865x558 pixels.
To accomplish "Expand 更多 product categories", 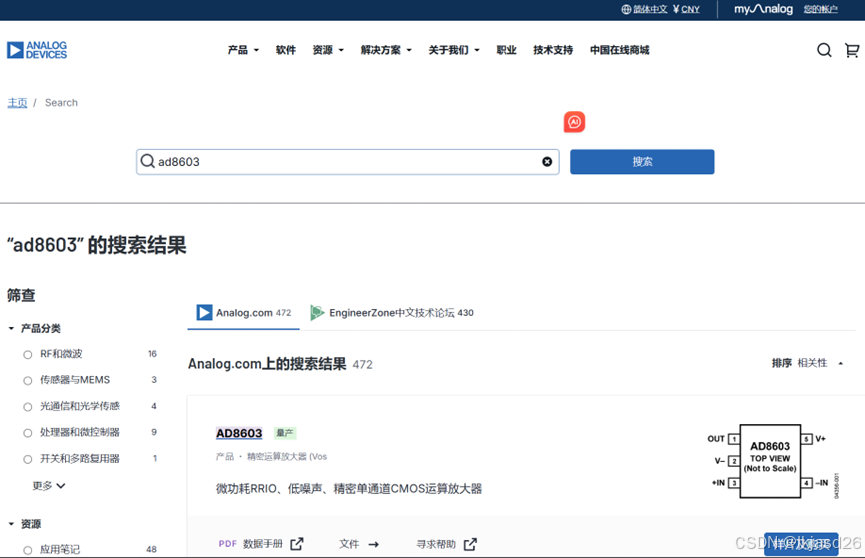I will pyautogui.click(x=49, y=486).
